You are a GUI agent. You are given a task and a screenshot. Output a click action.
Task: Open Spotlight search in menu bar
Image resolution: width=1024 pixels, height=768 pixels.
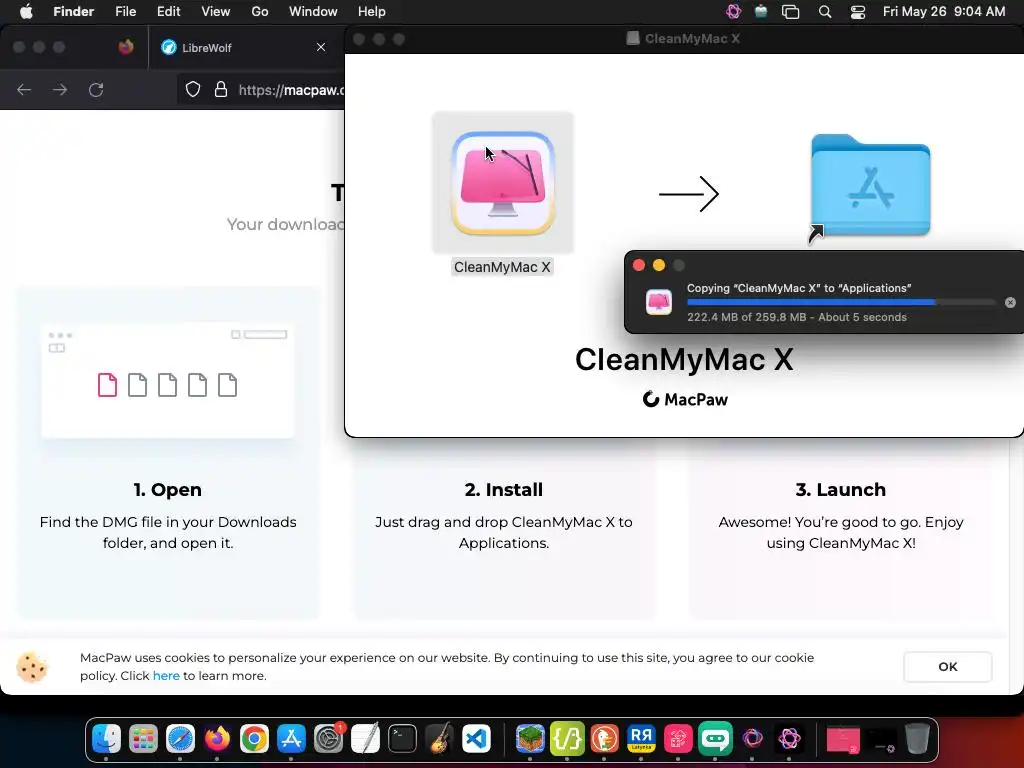pyautogui.click(x=825, y=12)
